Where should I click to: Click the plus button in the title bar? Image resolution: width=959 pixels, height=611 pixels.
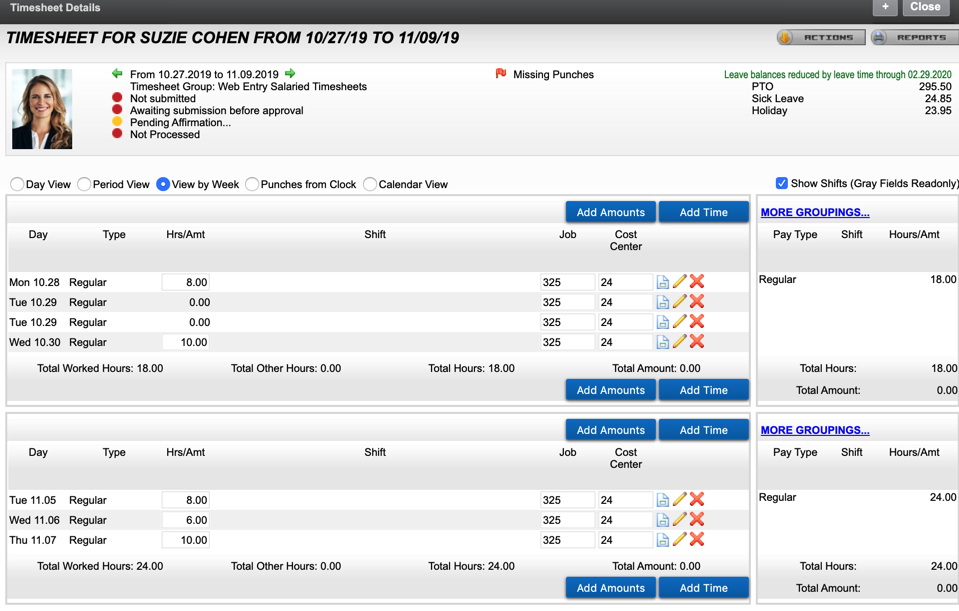[x=884, y=8]
